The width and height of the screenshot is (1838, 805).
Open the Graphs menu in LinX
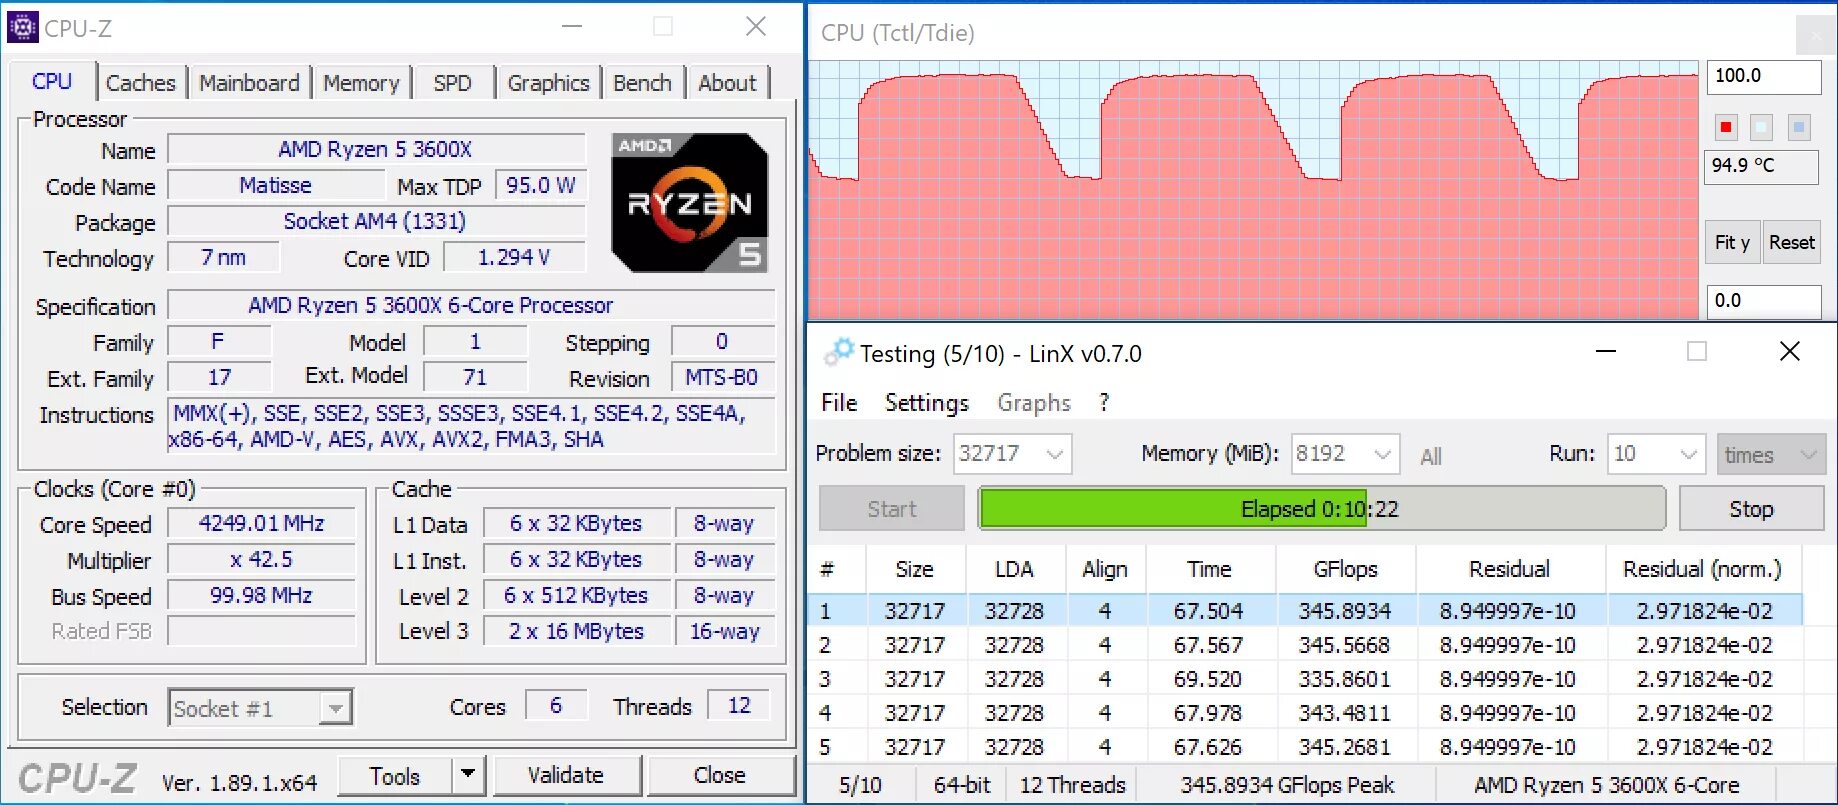(x=1034, y=402)
